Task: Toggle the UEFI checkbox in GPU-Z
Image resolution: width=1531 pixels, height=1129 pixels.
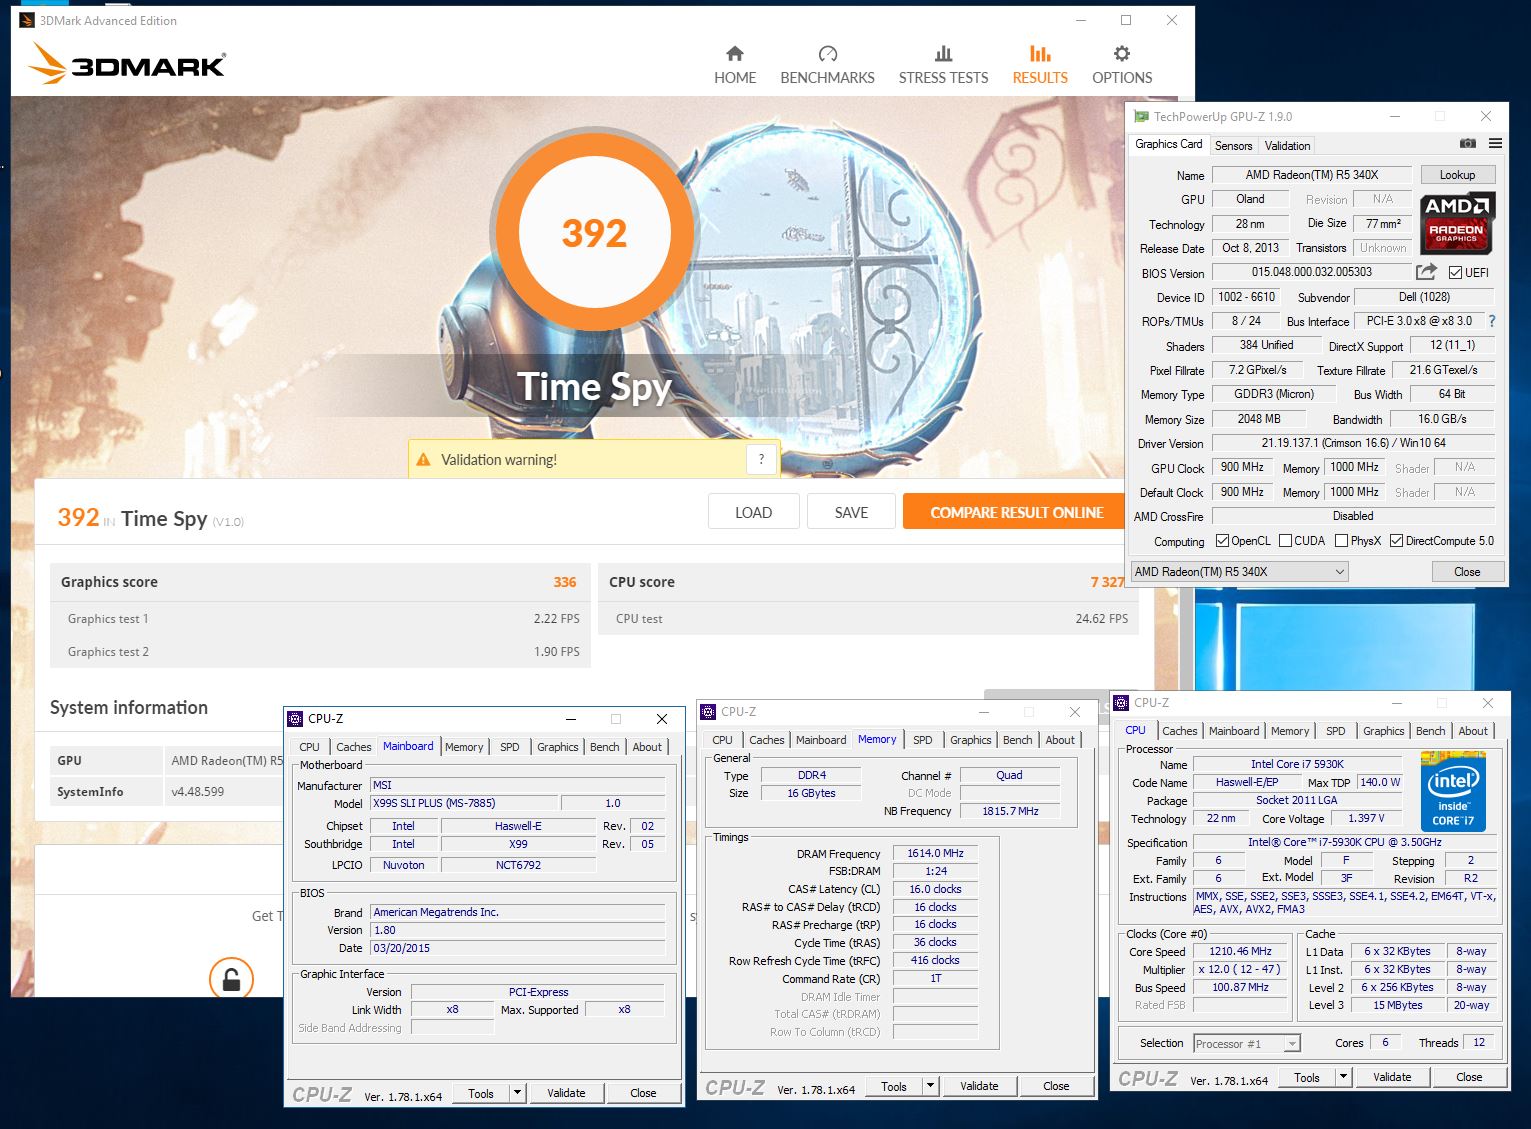Action: 1456,272
